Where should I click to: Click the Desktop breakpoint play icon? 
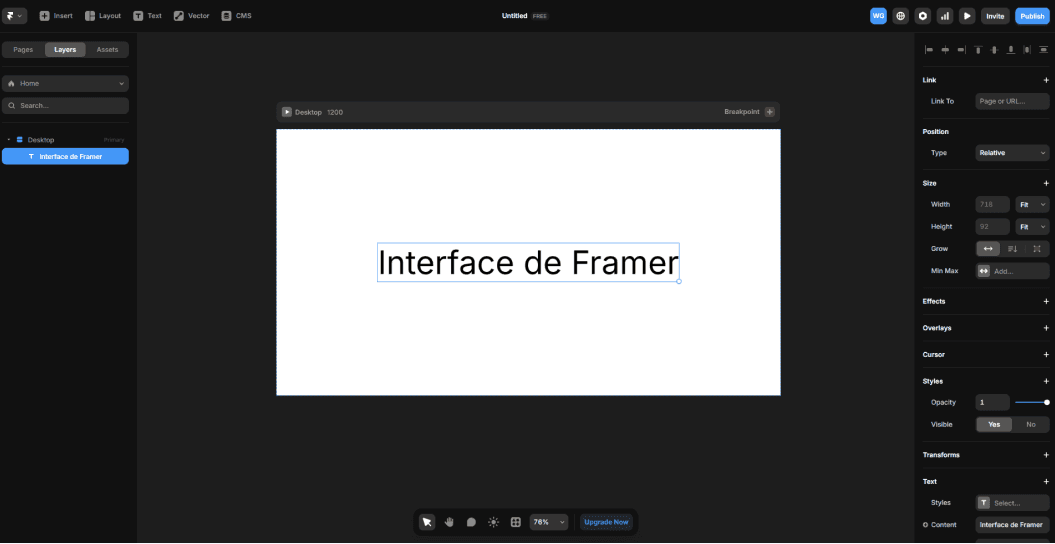(x=287, y=112)
